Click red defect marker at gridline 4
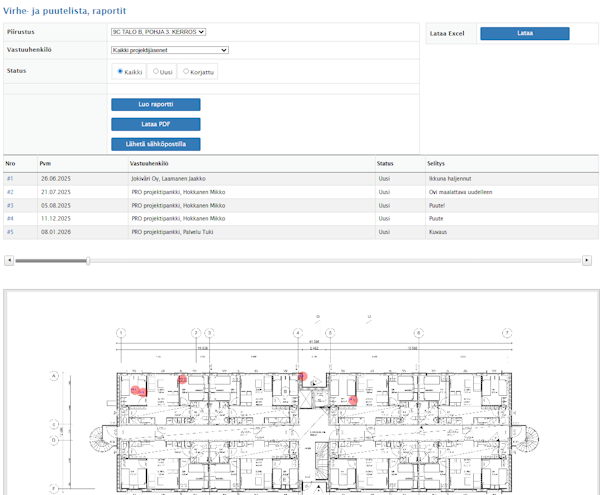 [x=302, y=376]
